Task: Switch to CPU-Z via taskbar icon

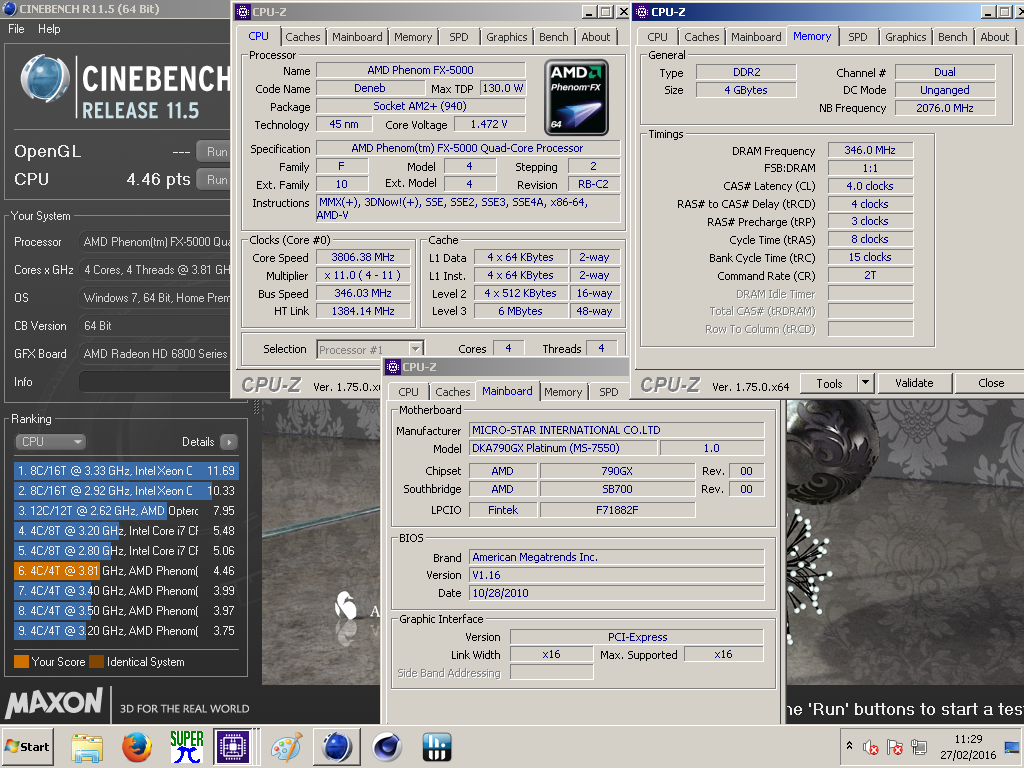Action: click(233, 747)
